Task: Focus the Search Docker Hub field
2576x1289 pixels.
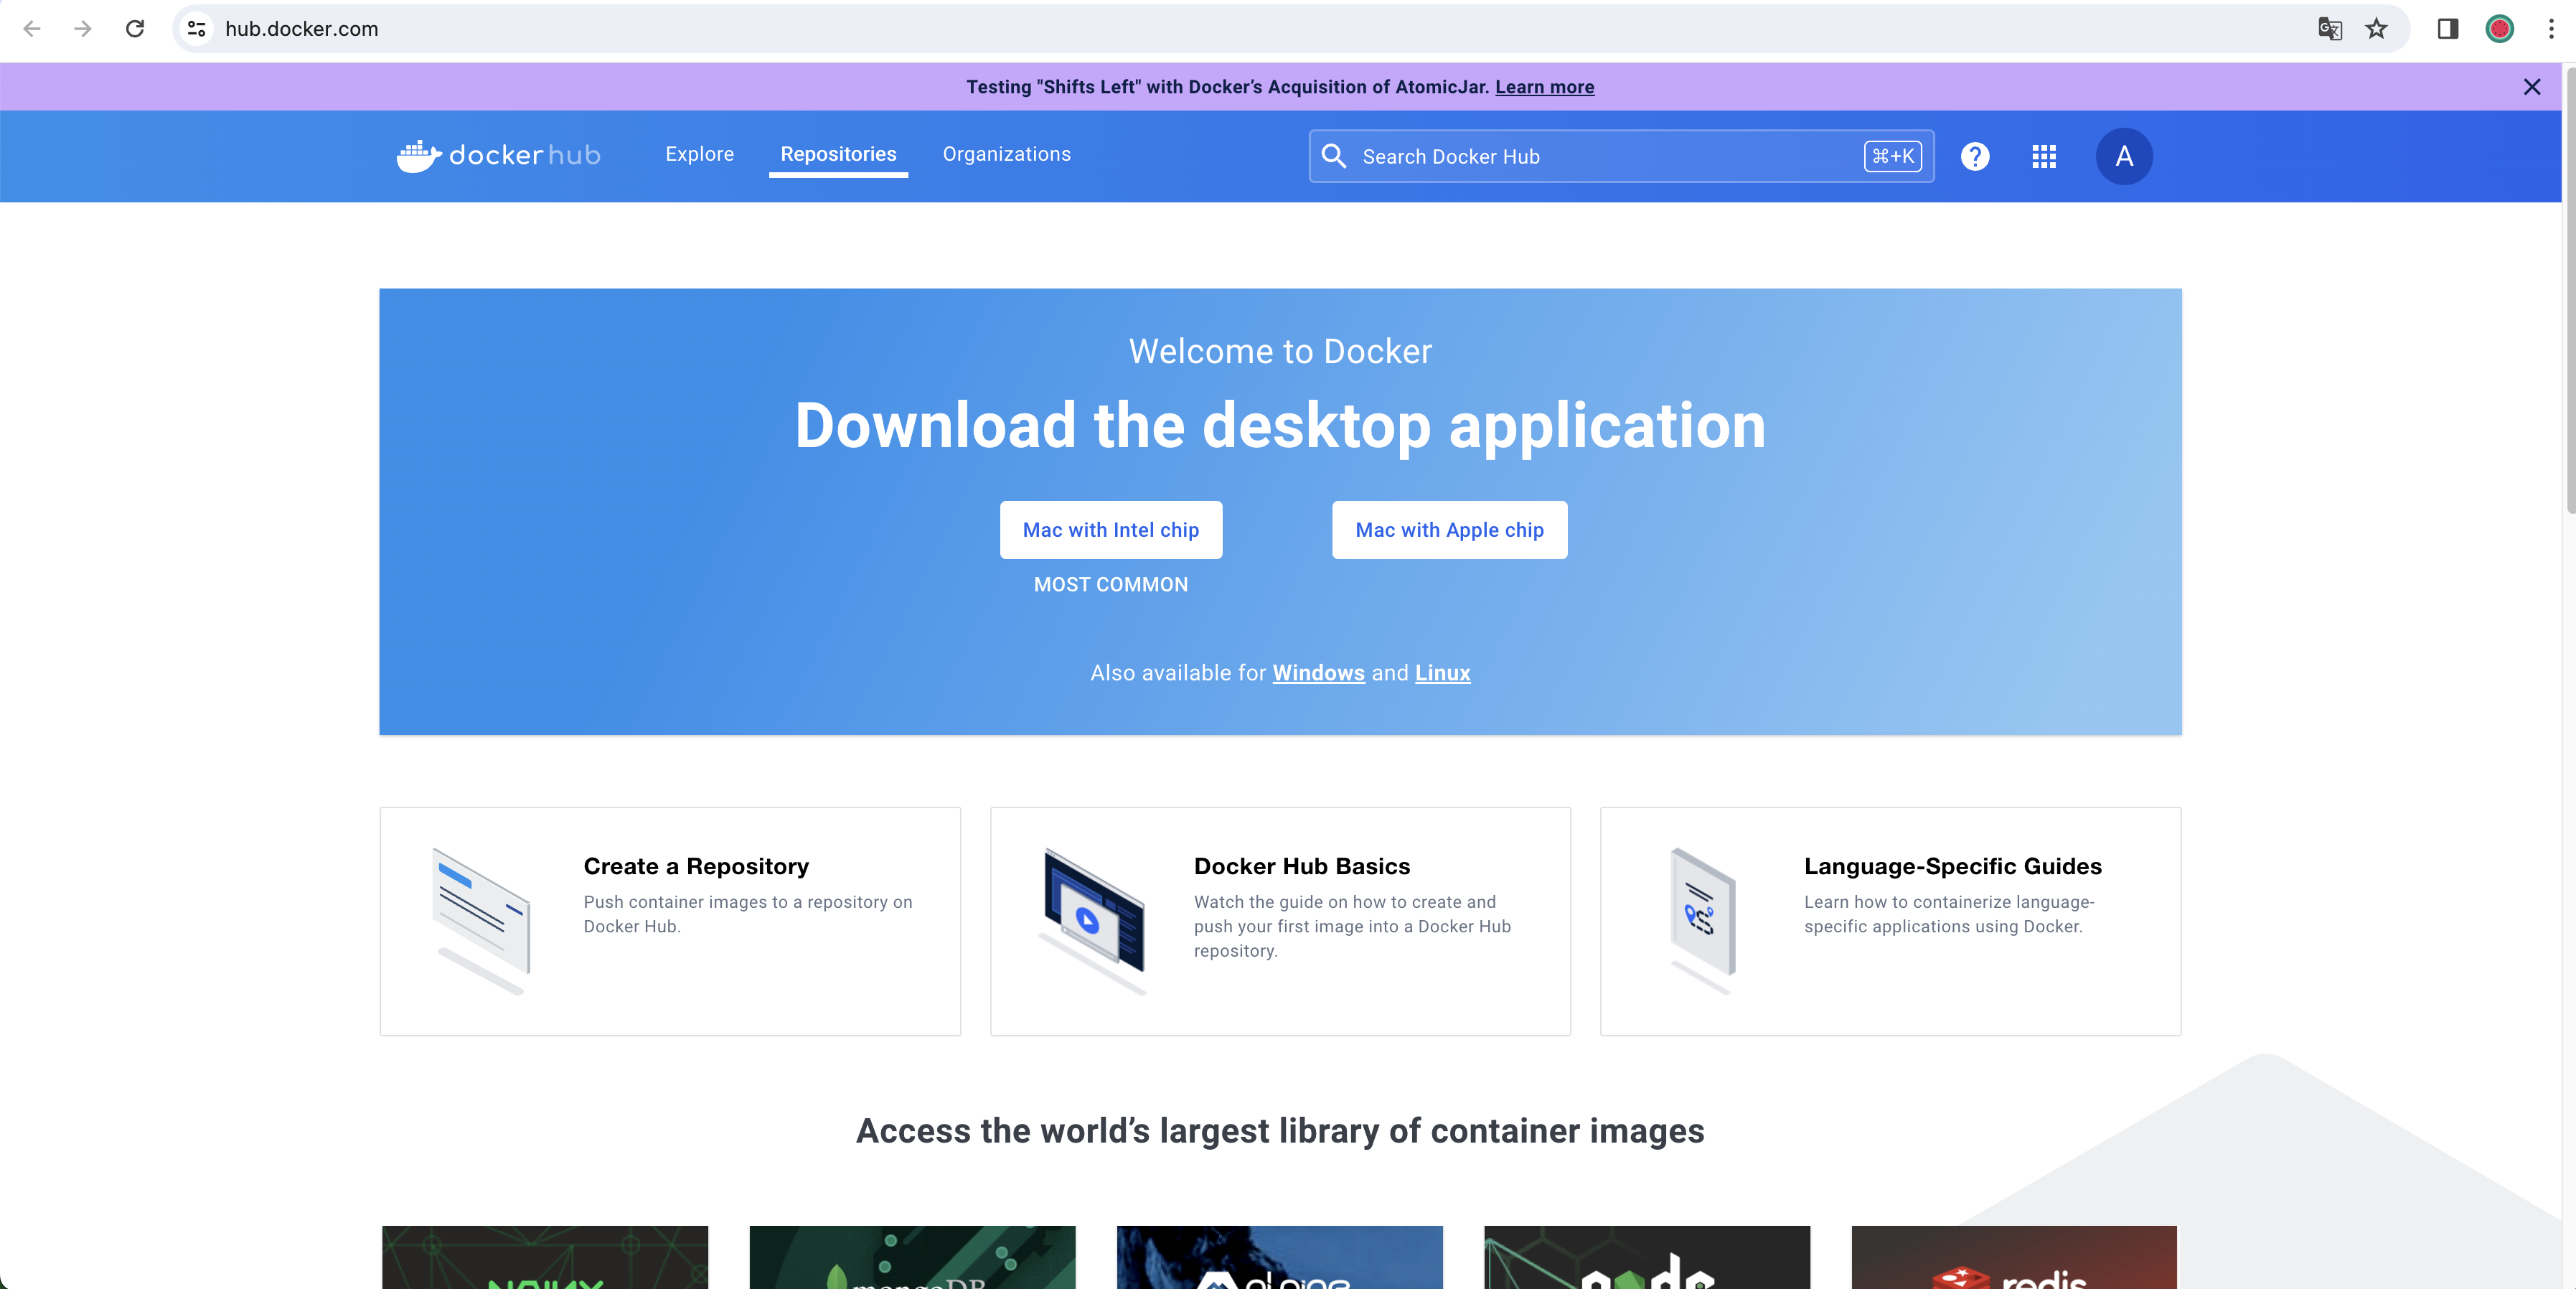Action: click(1600, 156)
